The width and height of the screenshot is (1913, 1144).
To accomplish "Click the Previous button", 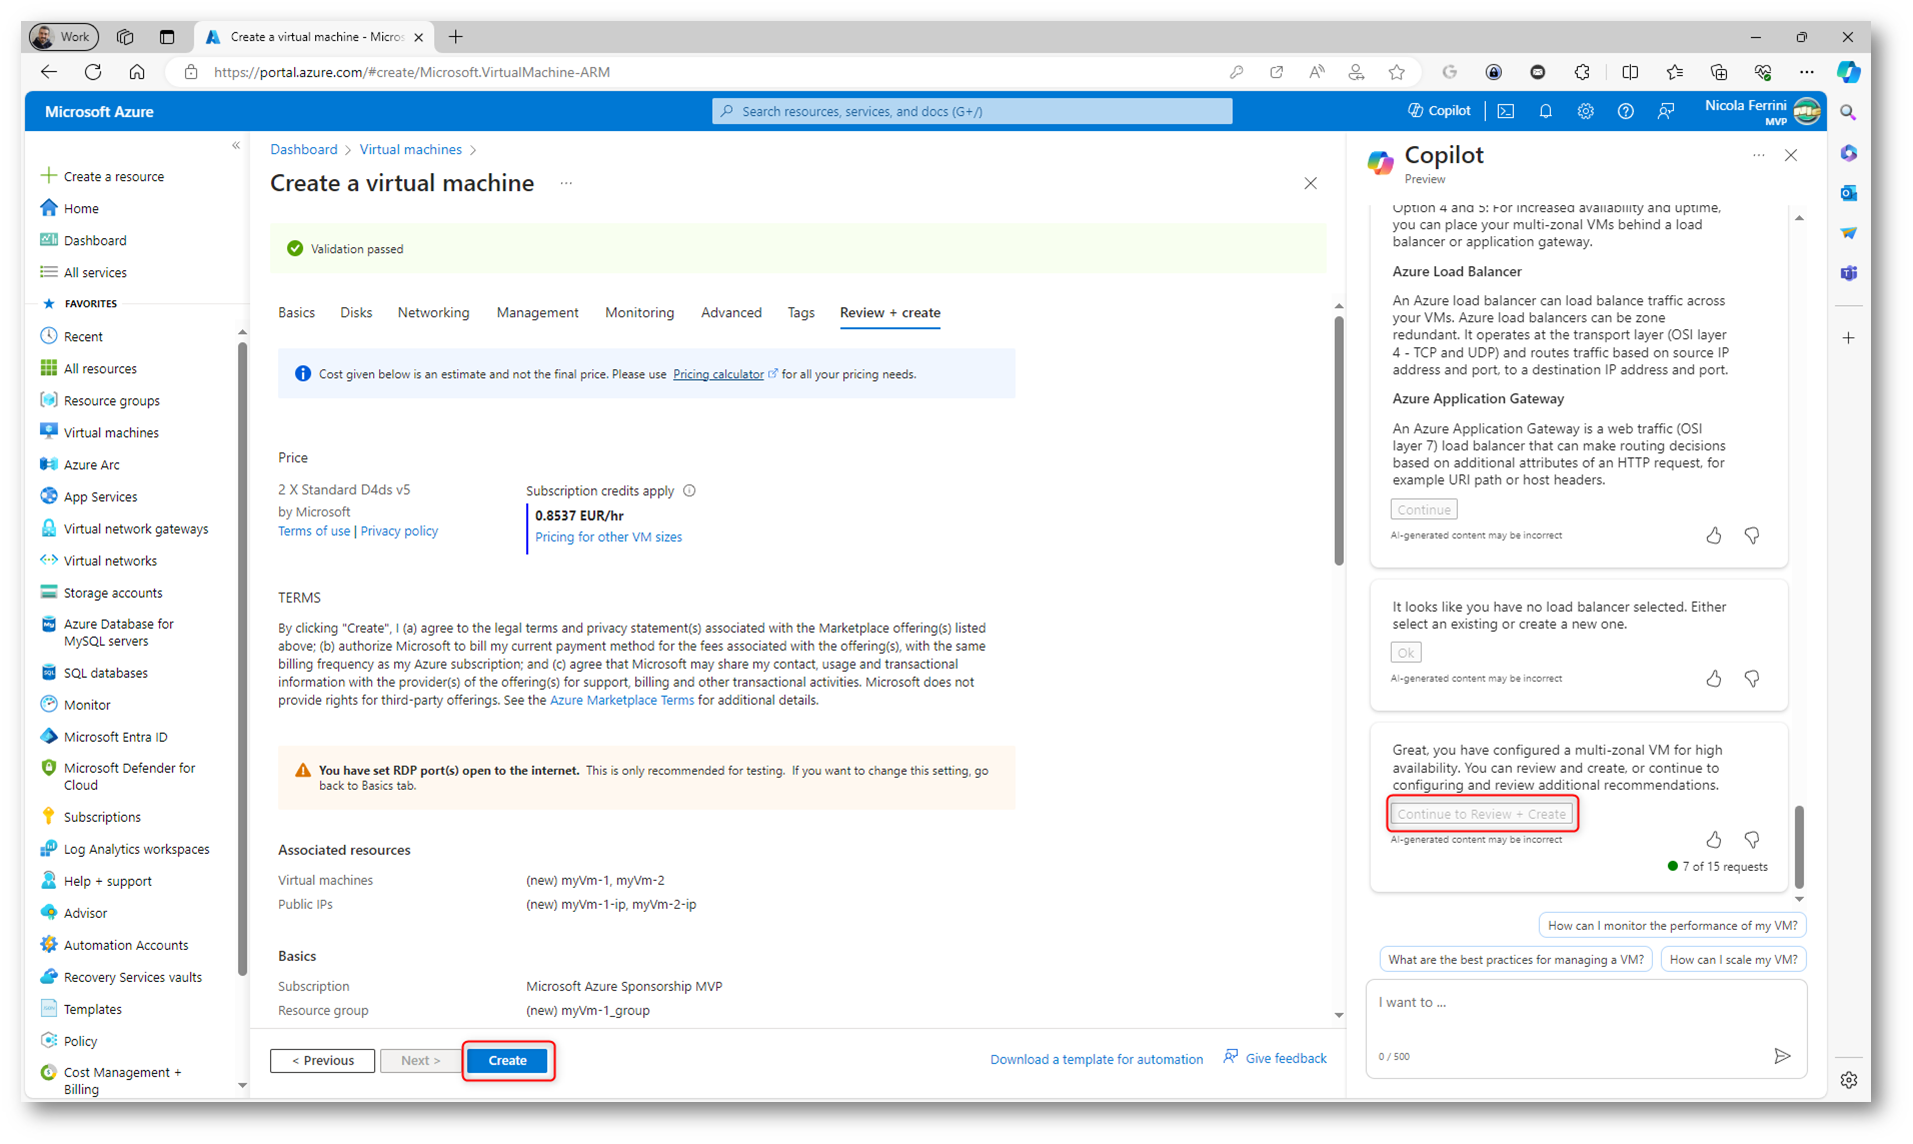I will (322, 1060).
